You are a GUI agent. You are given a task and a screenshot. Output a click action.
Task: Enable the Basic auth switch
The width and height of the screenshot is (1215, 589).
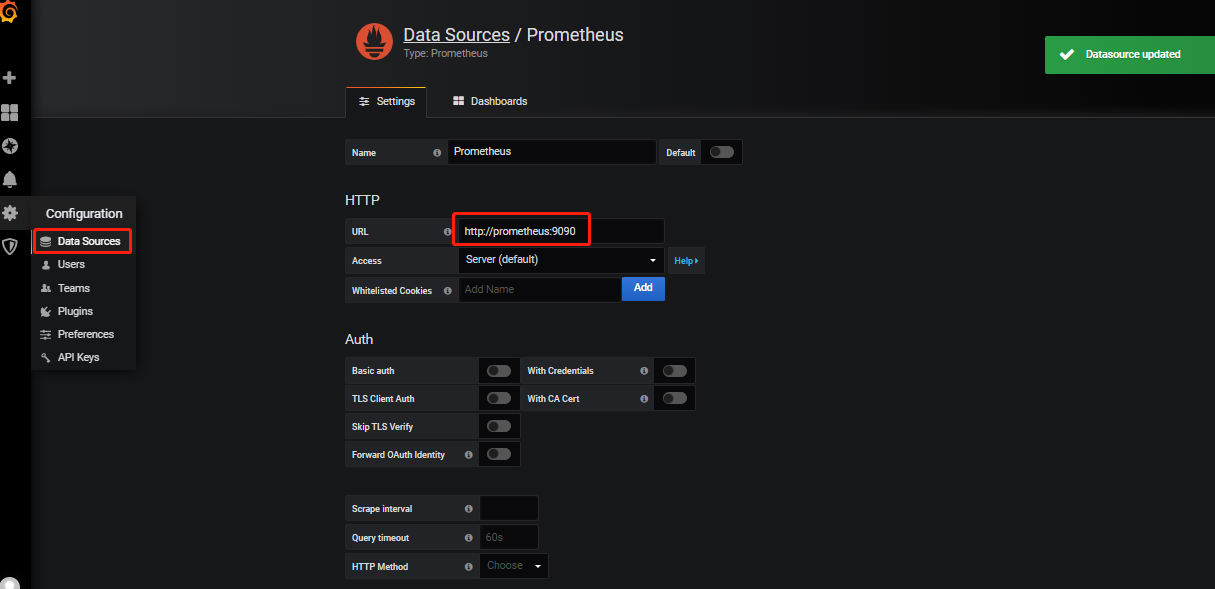499,371
